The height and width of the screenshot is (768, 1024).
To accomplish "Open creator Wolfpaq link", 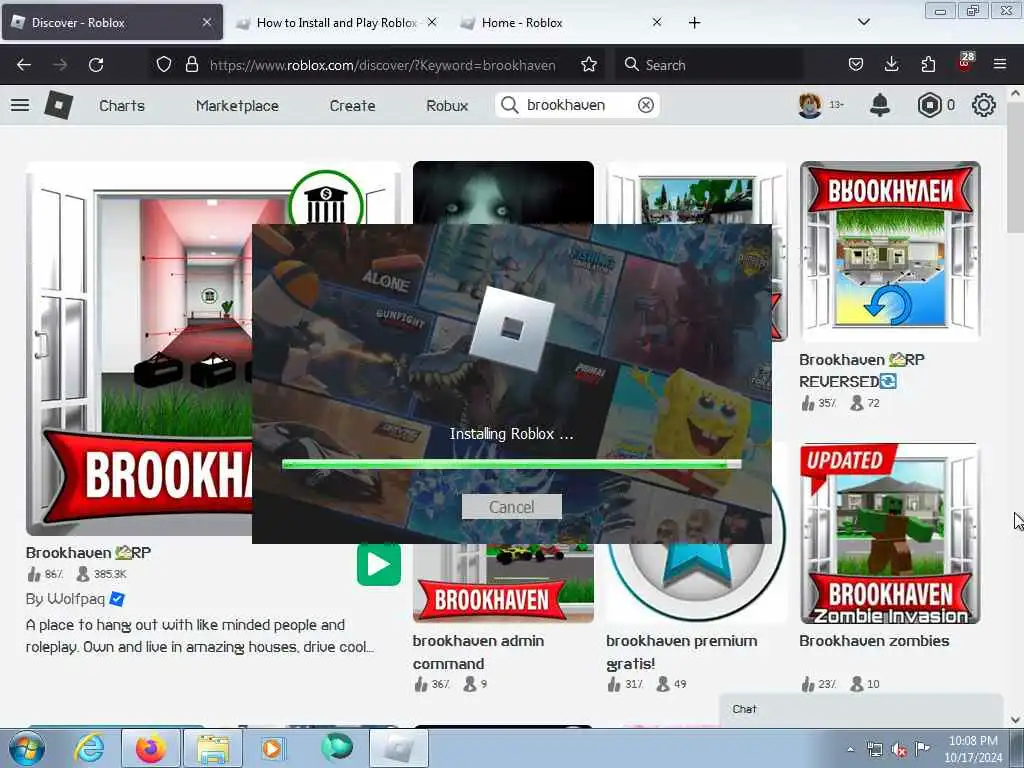I will [75, 599].
